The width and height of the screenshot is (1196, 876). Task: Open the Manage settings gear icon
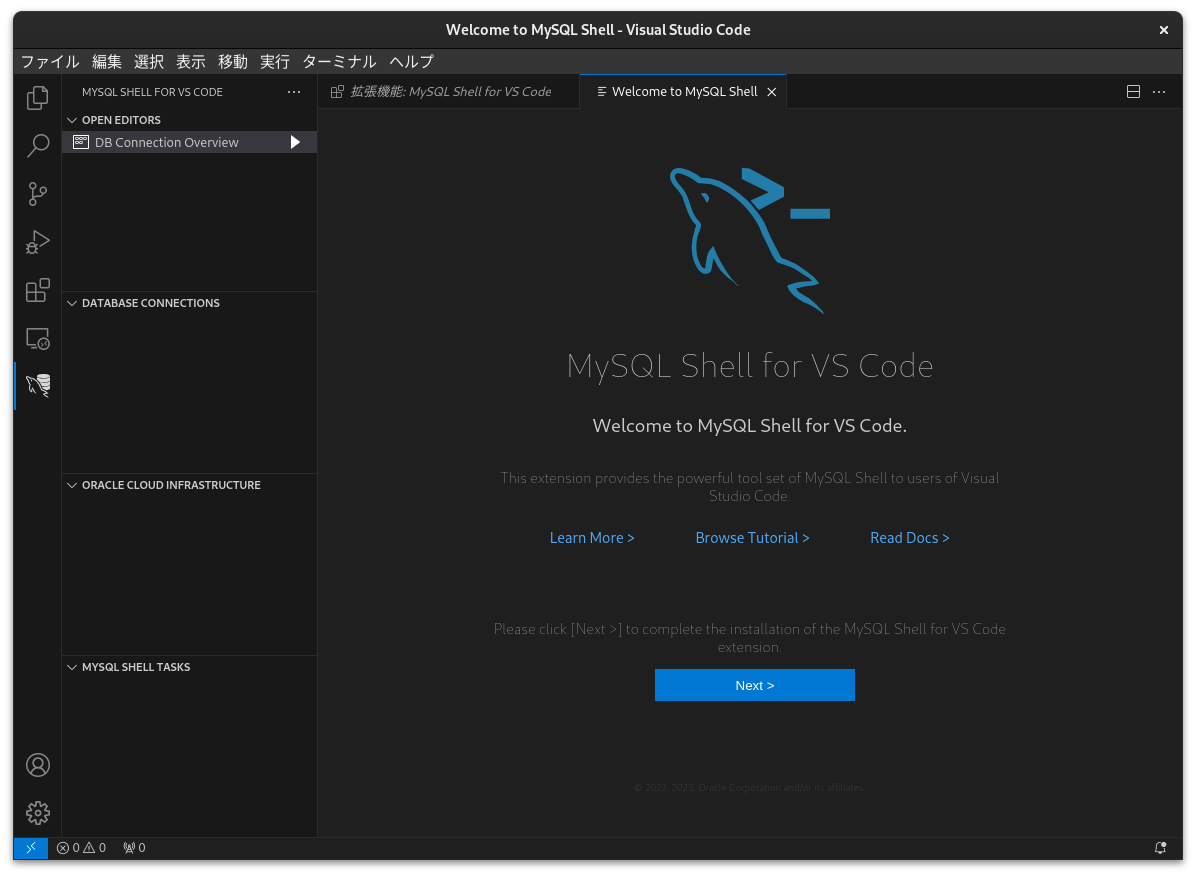37,813
